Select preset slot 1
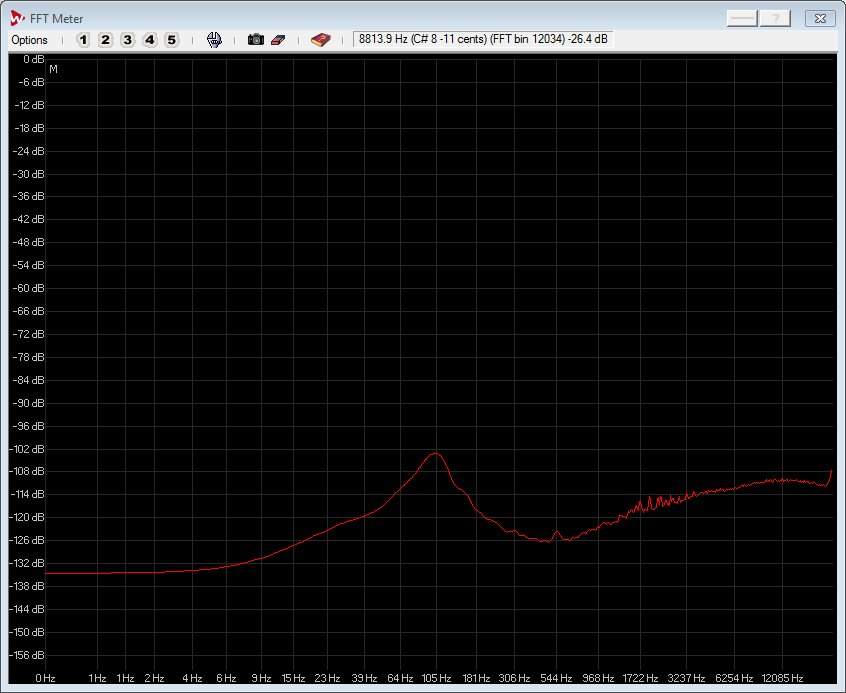This screenshot has width=846, height=693. point(83,40)
